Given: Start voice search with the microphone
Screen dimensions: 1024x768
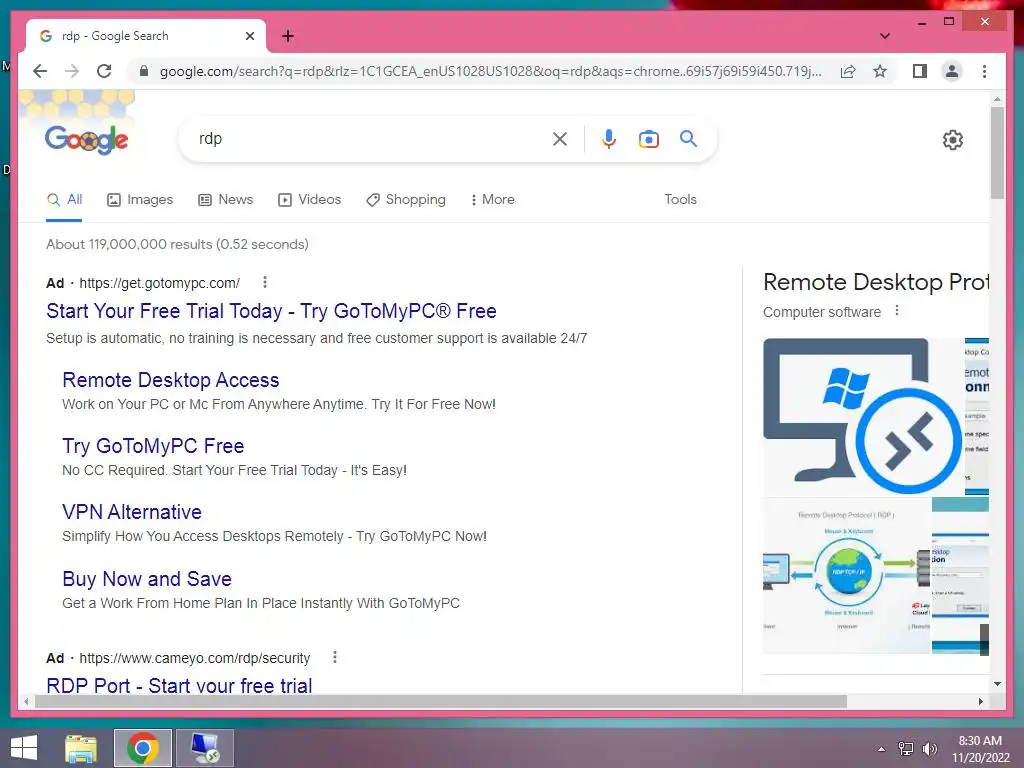Looking at the screenshot, I should click(x=609, y=138).
